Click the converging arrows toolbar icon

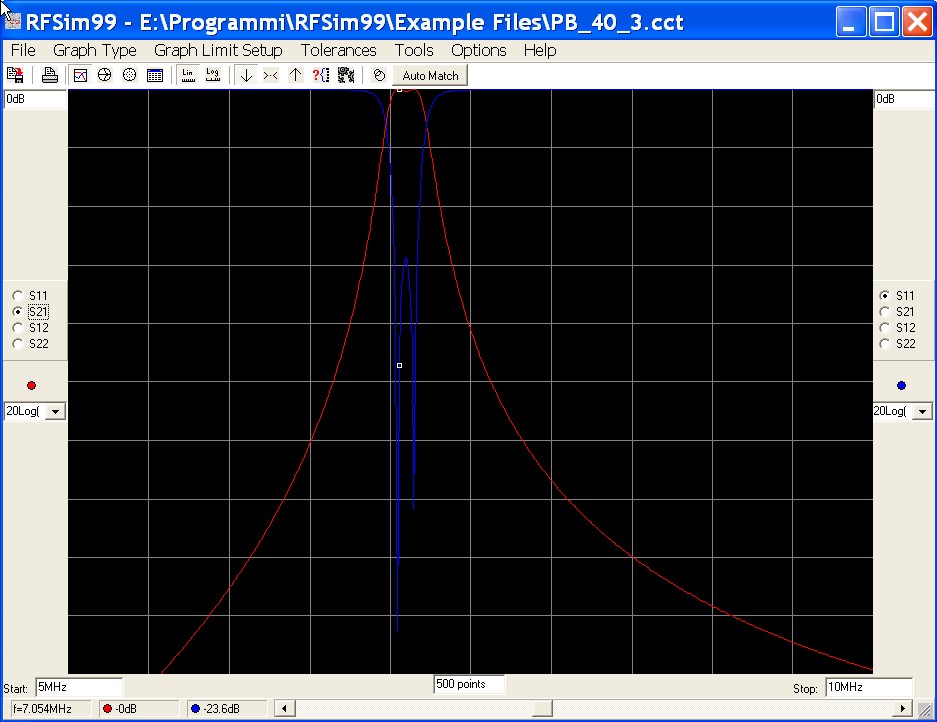(271, 75)
